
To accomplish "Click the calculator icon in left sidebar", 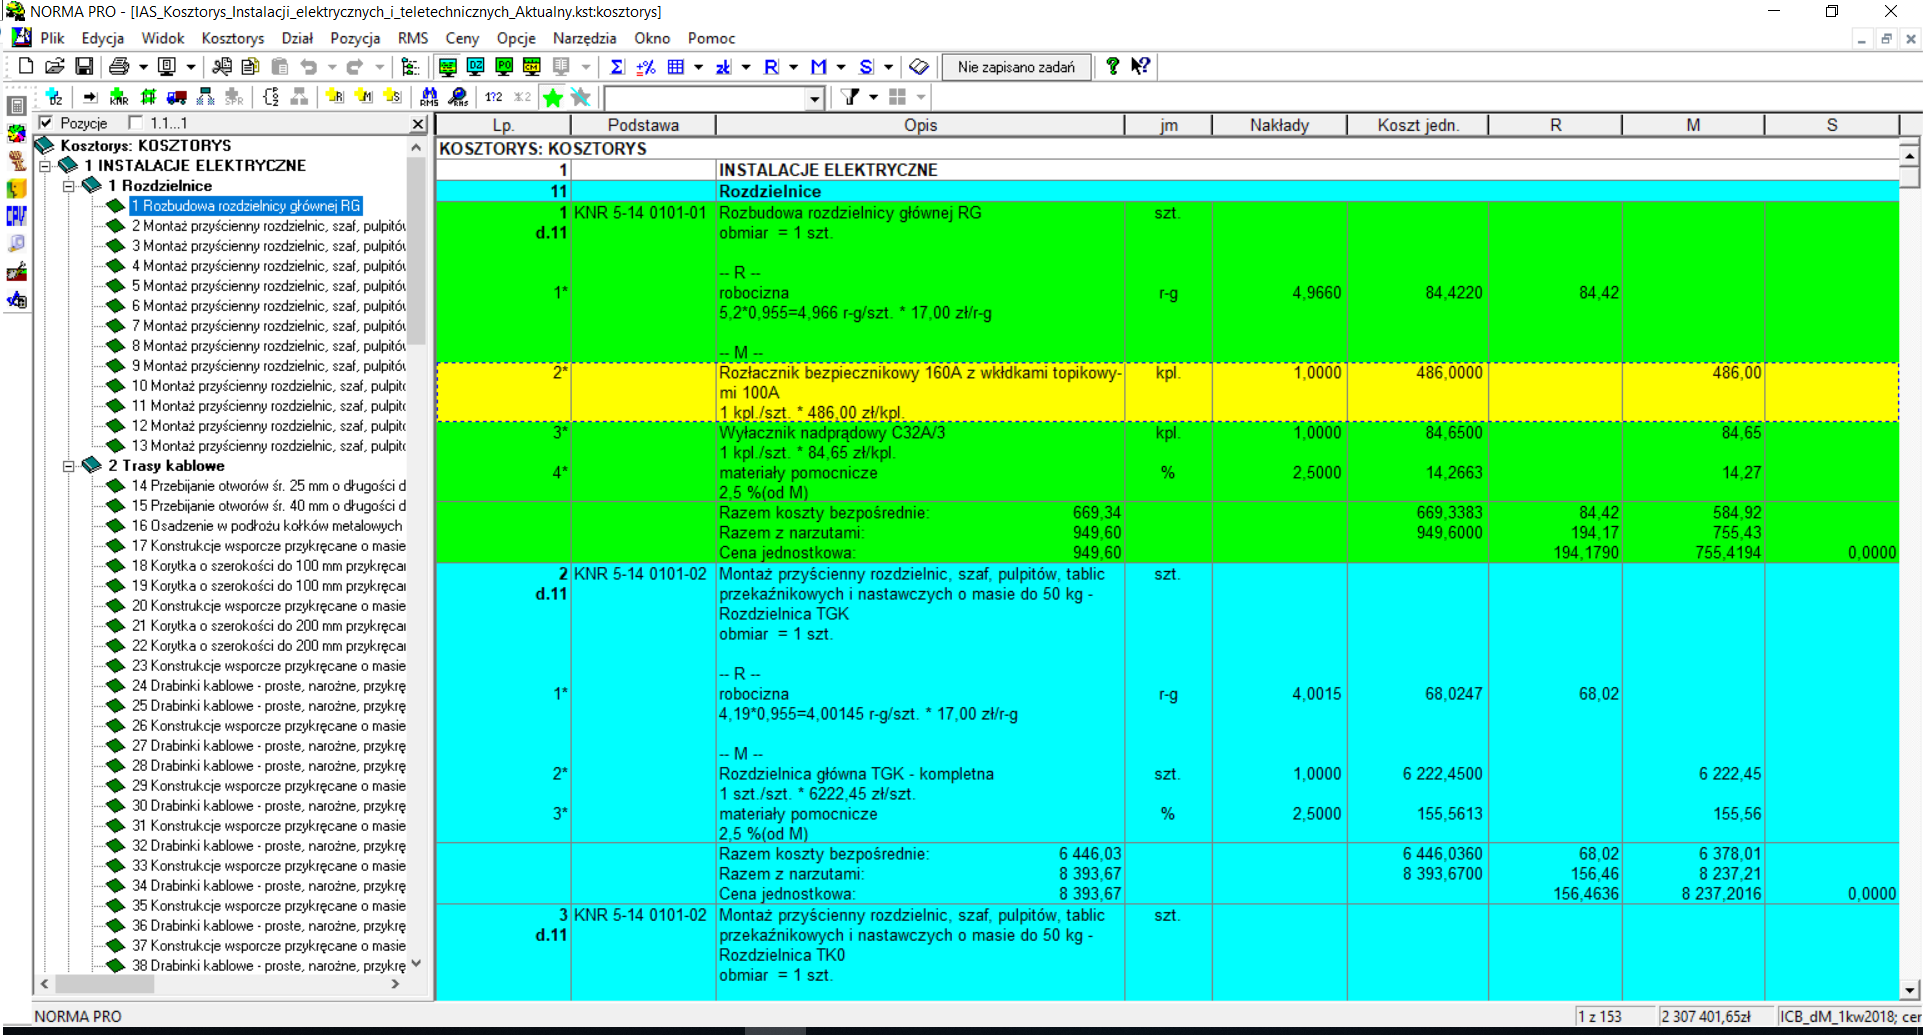I will 16,105.
